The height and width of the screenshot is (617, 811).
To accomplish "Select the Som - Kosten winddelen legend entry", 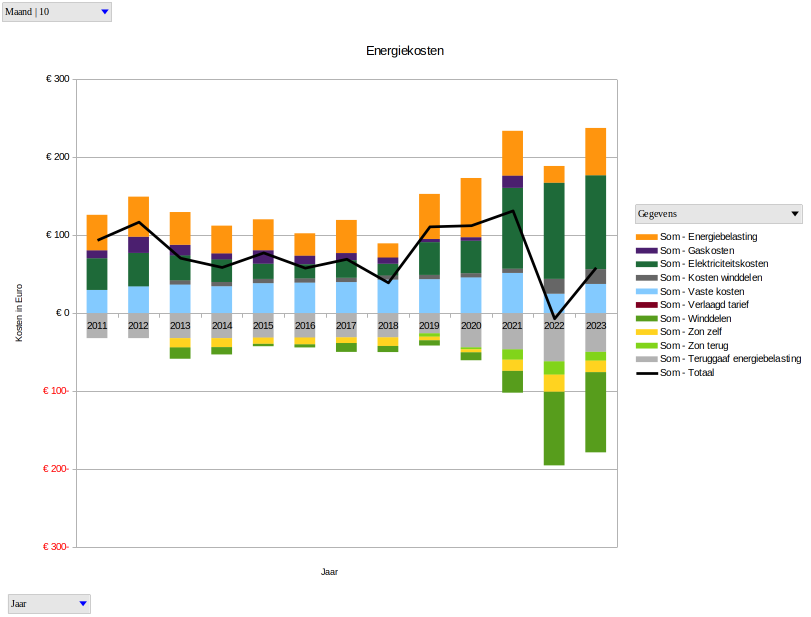I will tap(711, 278).
